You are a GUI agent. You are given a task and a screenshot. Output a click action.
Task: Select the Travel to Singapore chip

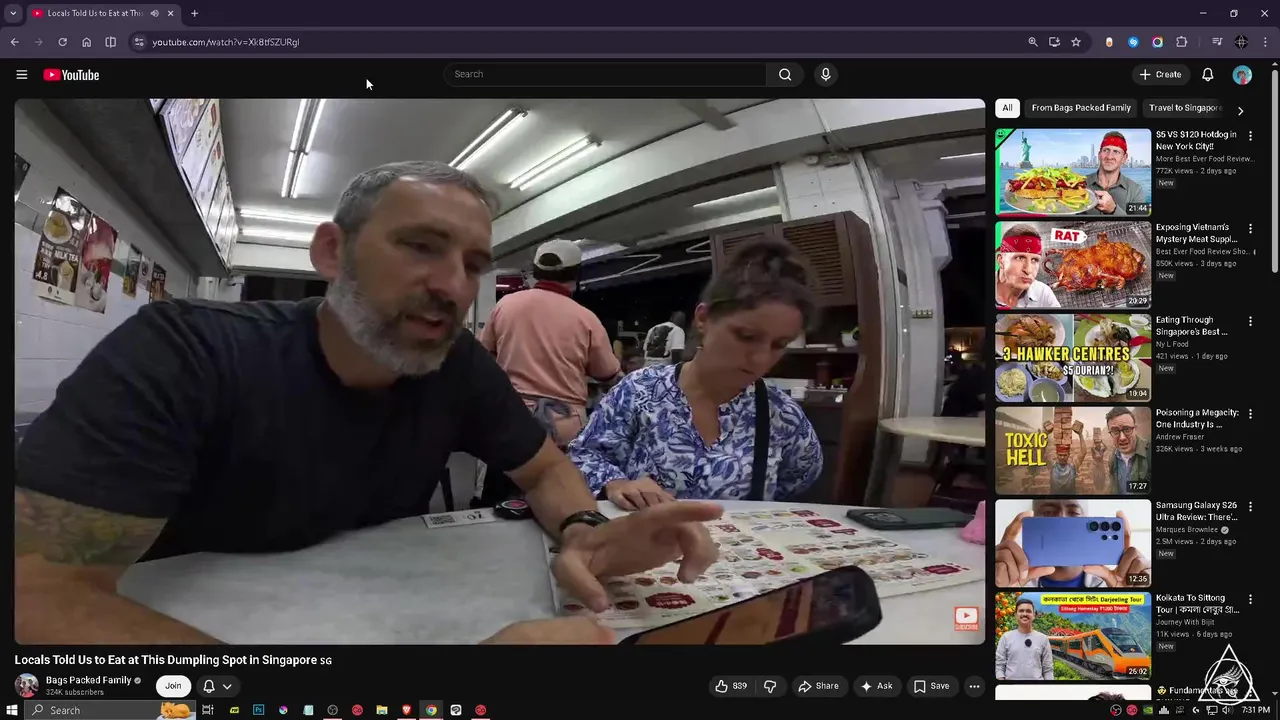tap(1185, 108)
